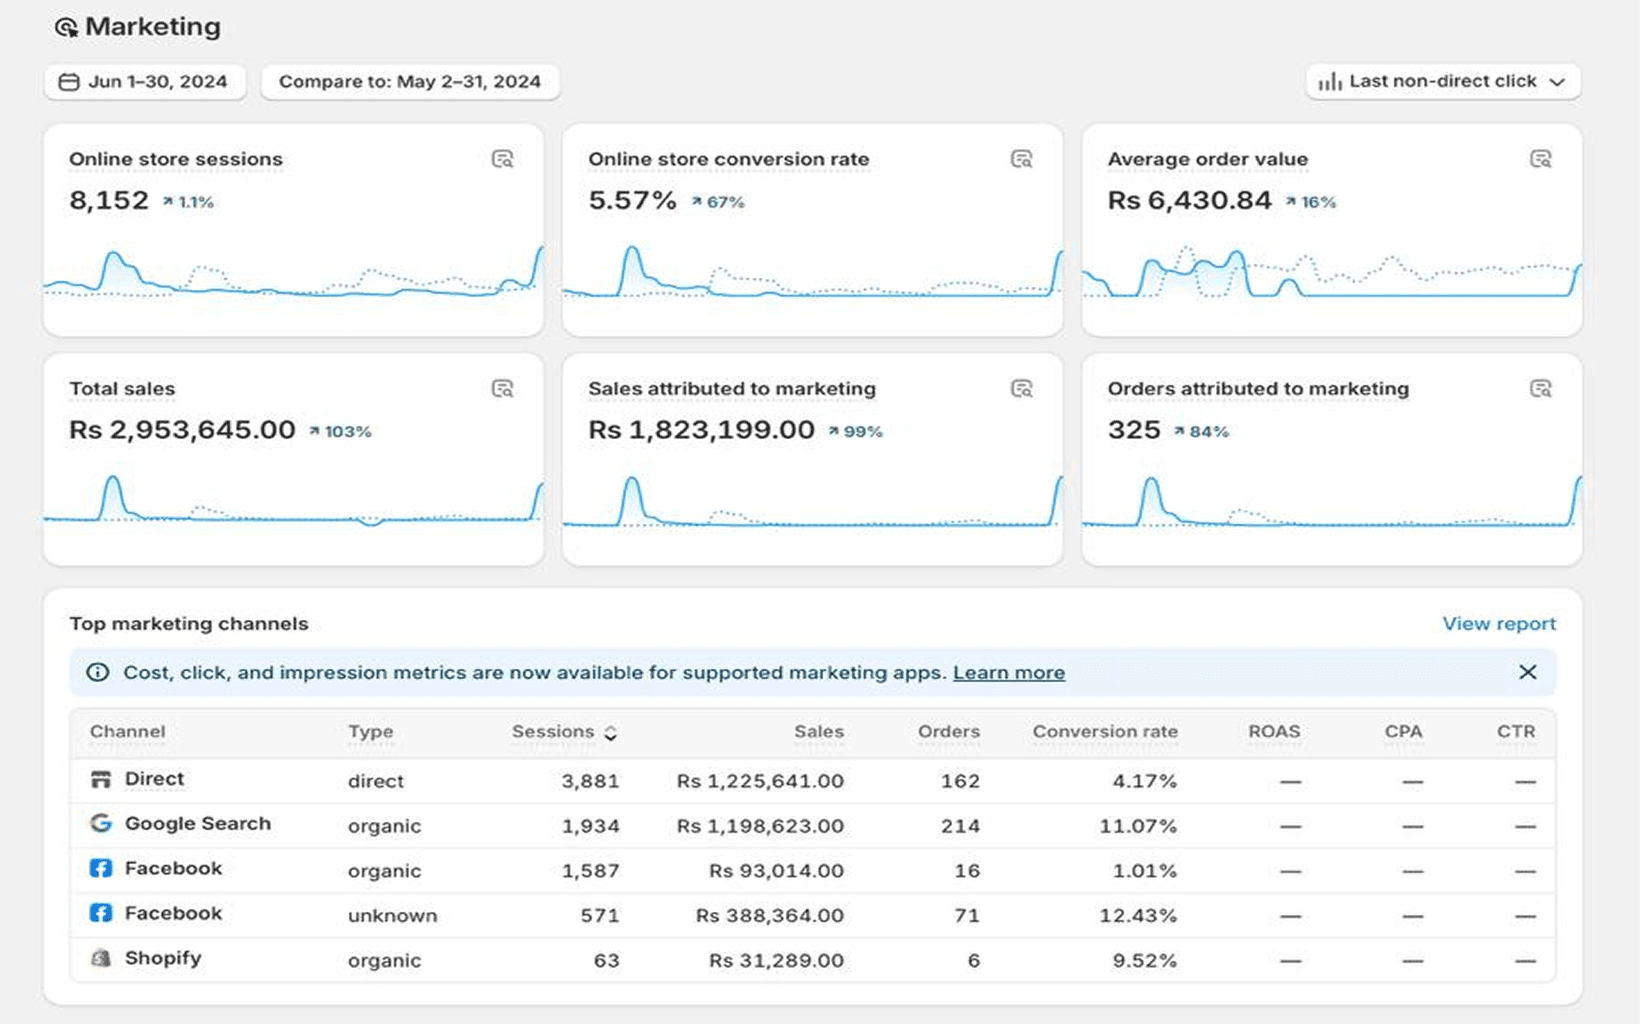Open the Jun 1–30, 2024 date picker
The height and width of the screenshot is (1024, 1640).
(x=144, y=82)
